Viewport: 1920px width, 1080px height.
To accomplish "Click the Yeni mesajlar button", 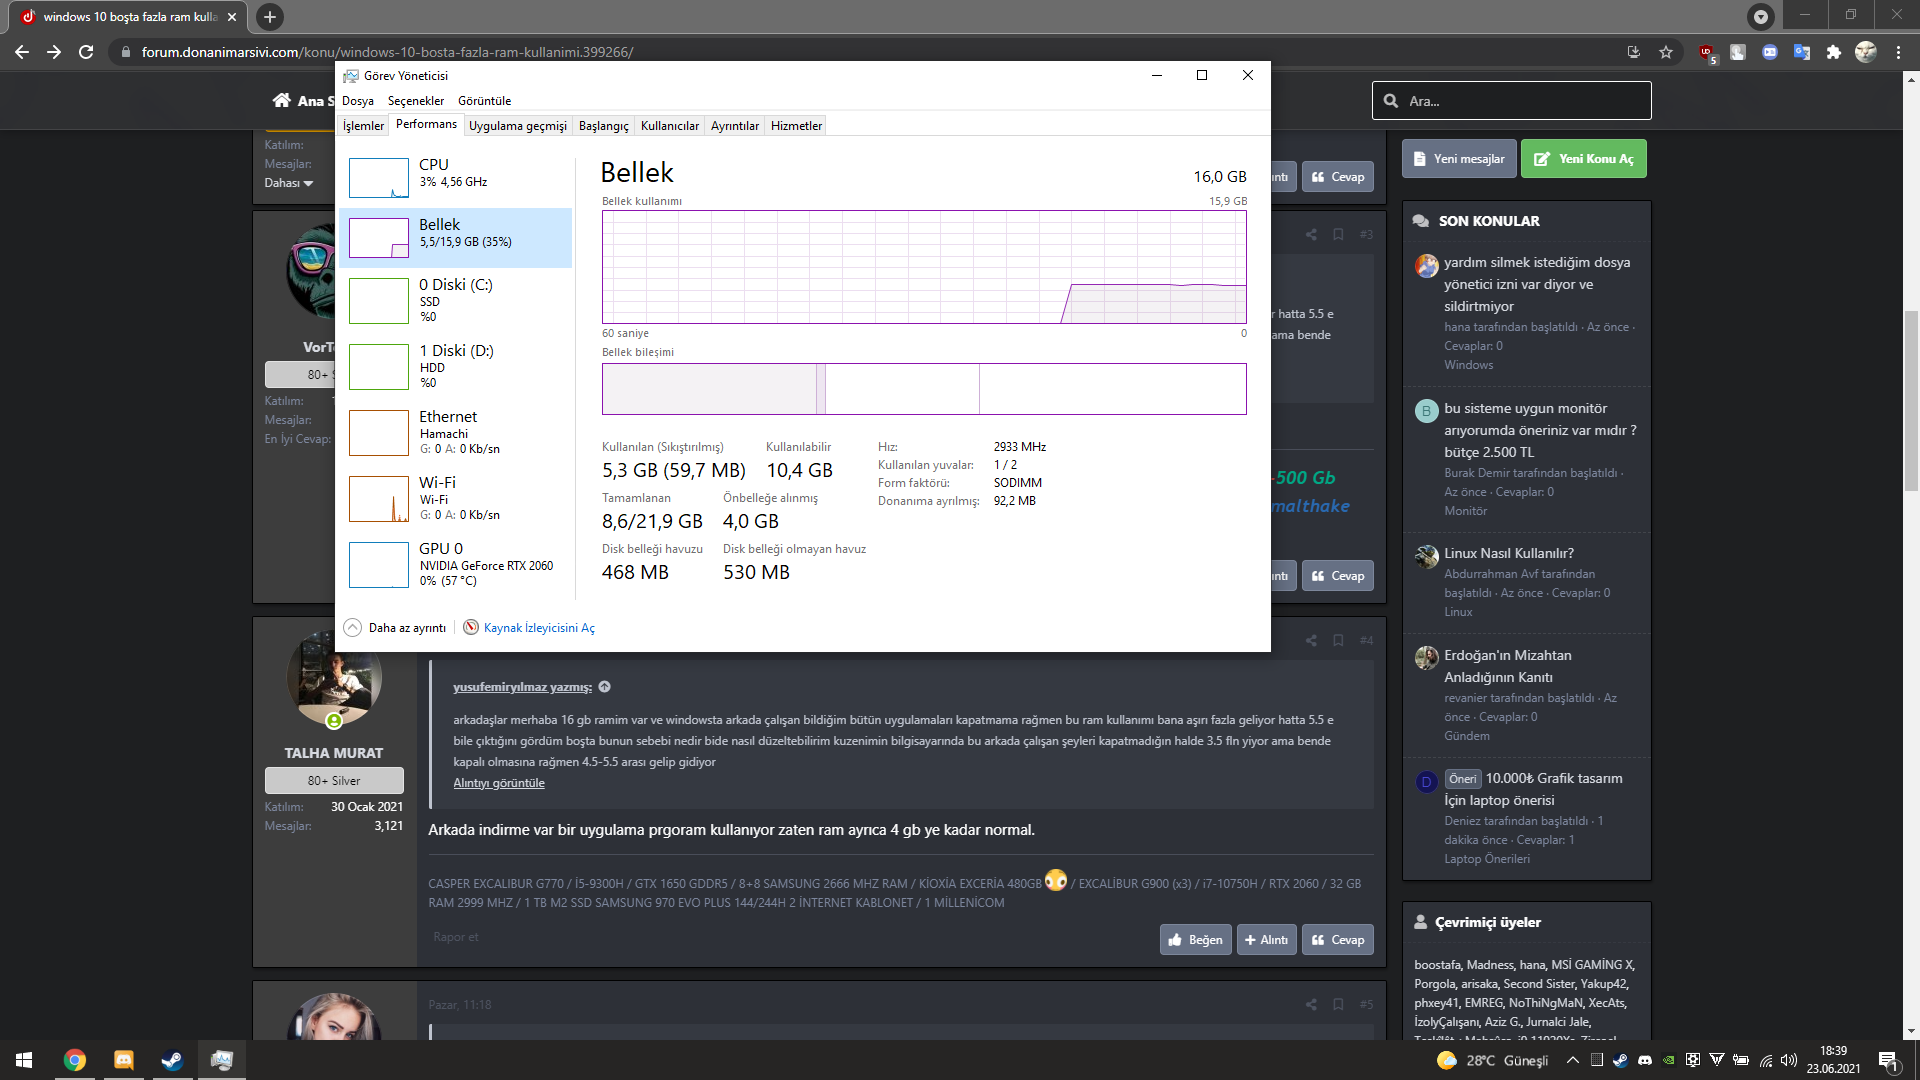I will pyautogui.click(x=1459, y=159).
